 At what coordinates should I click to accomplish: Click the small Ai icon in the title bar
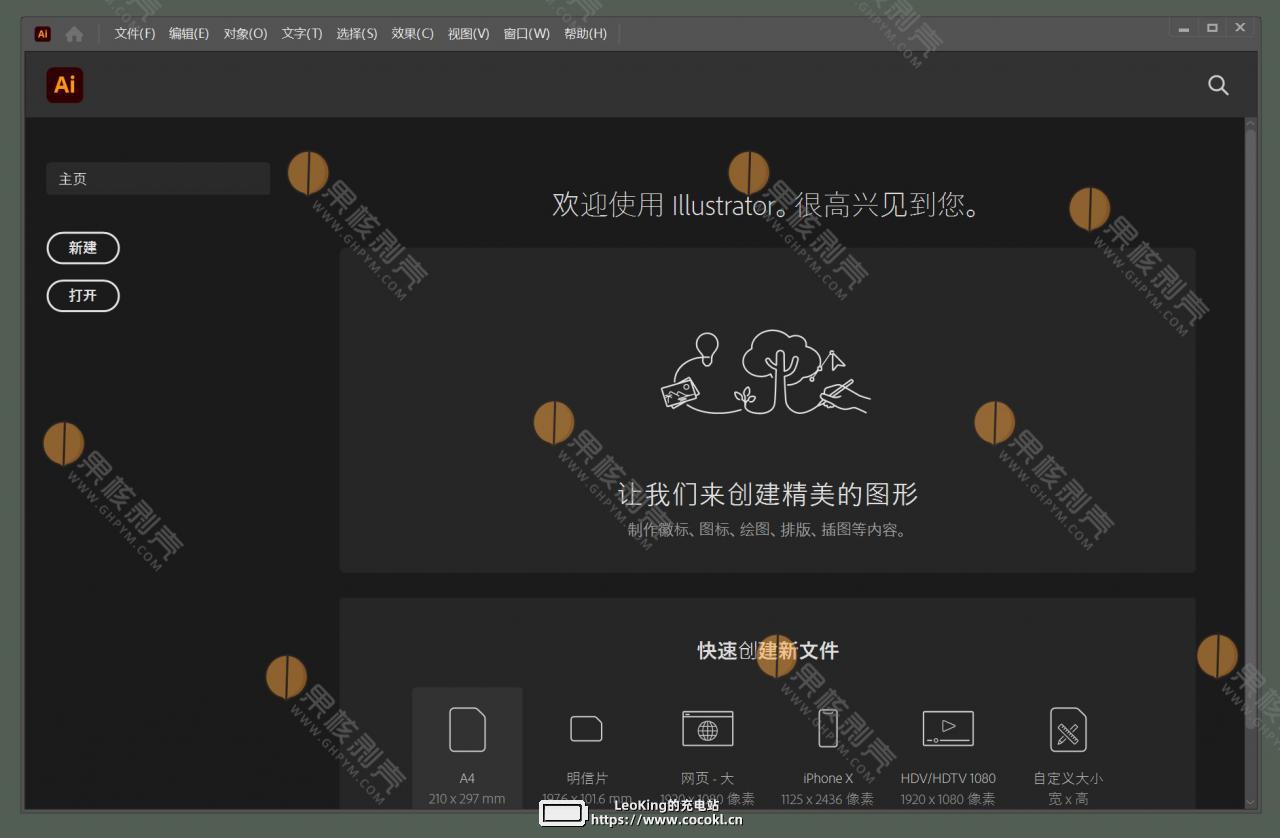pyautogui.click(x=42, y=33)
